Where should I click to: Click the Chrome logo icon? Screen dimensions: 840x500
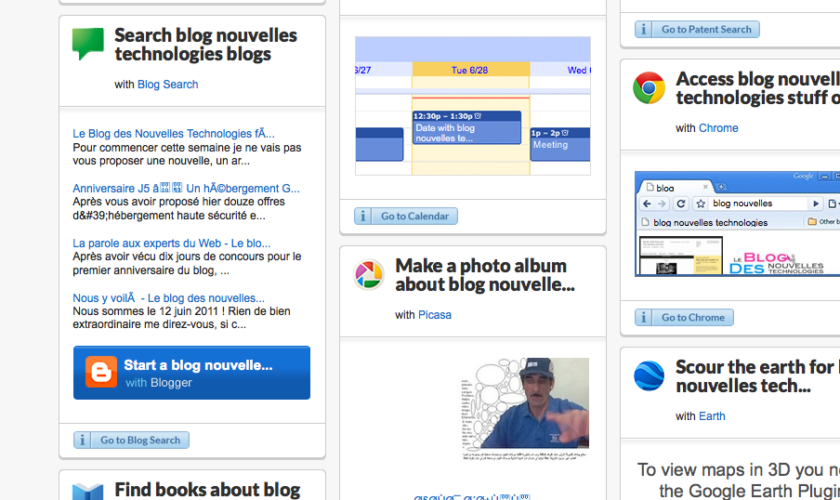[649, 88]
